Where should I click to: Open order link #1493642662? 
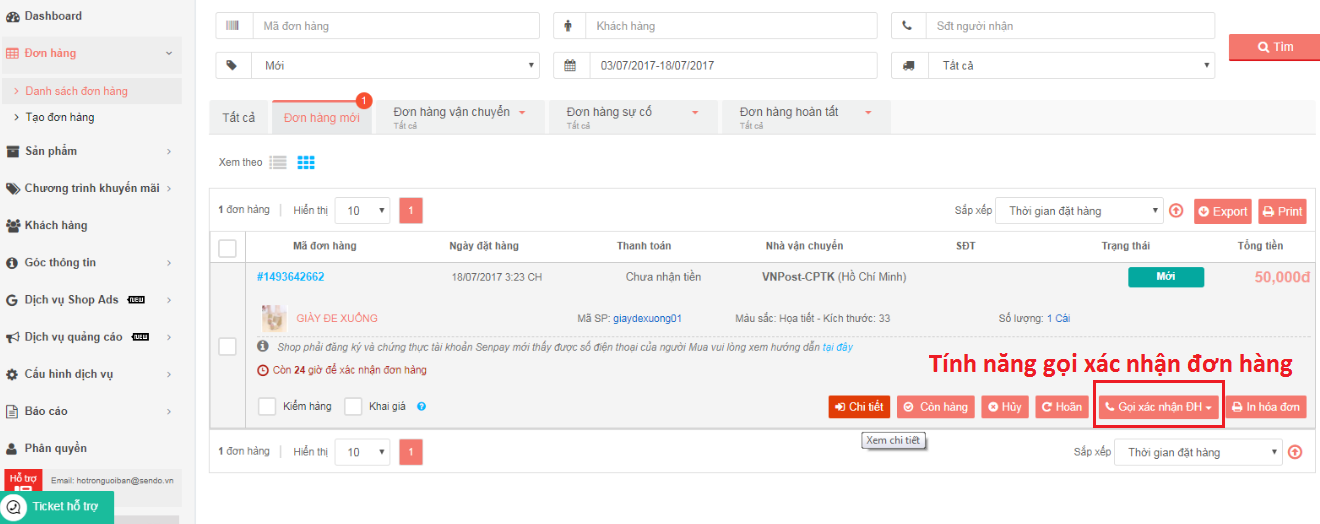pos(291,277)
